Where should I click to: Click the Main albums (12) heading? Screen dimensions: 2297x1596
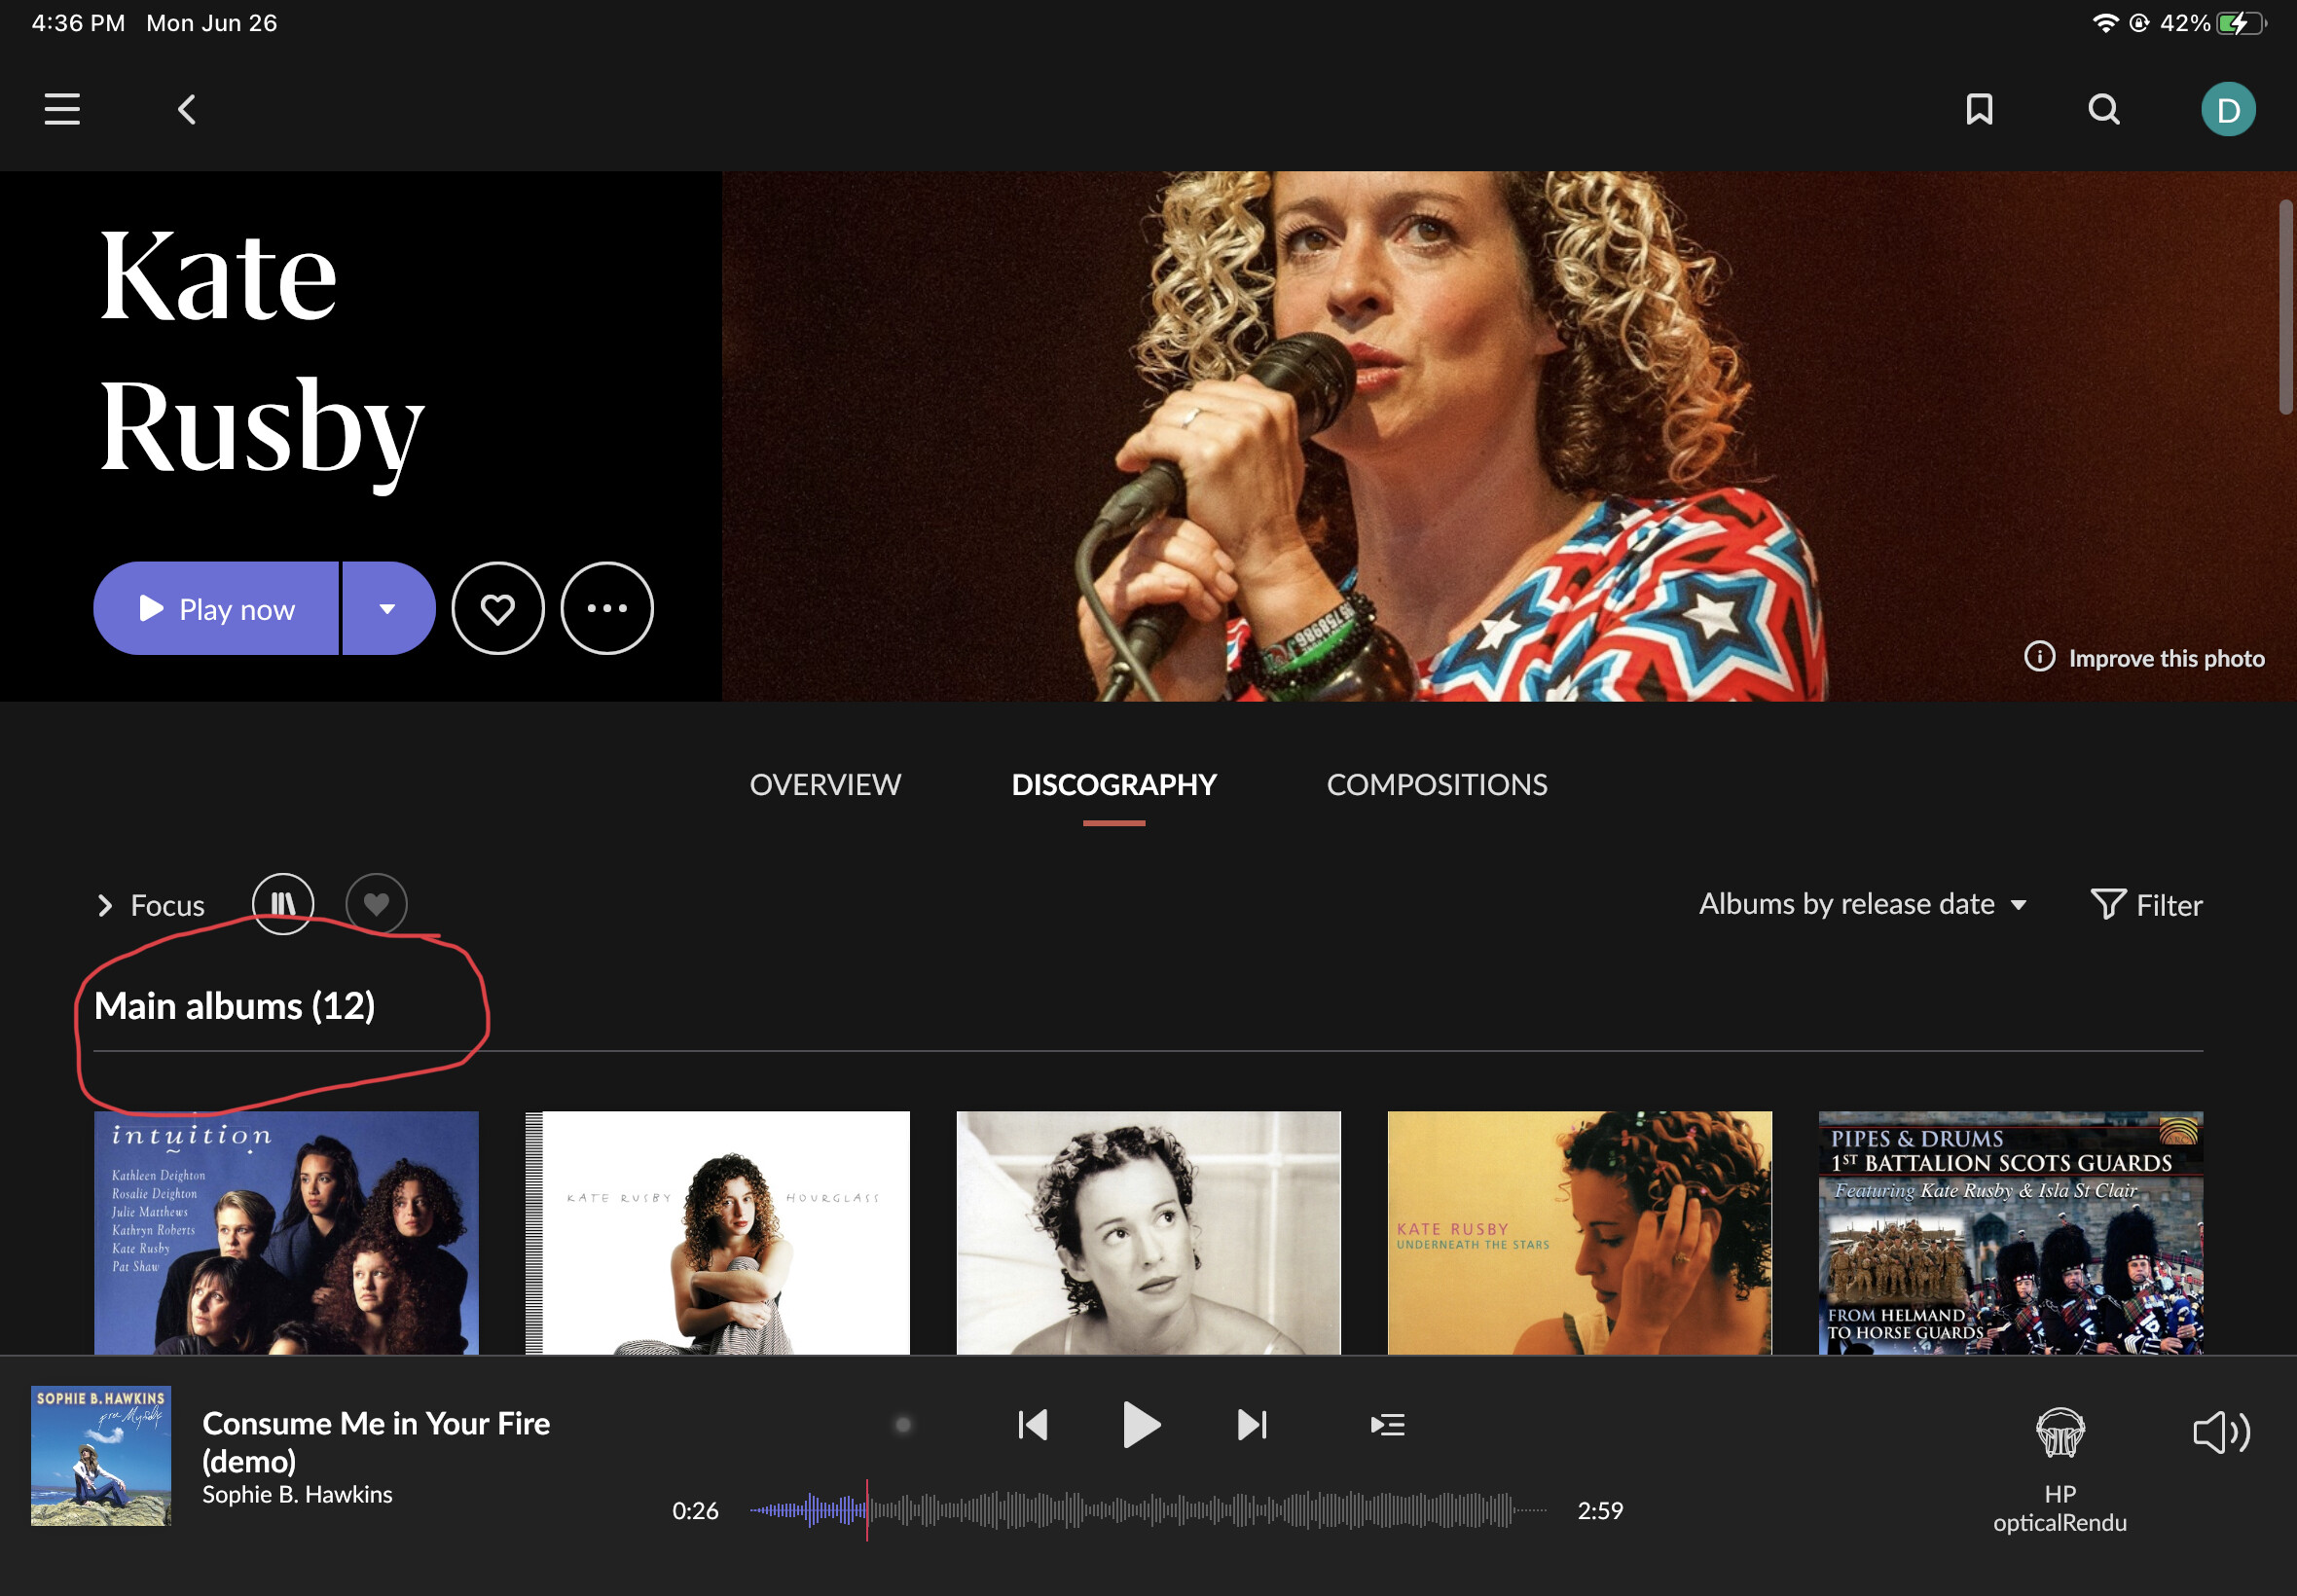pyautogui.click(x=235, y=1006)
